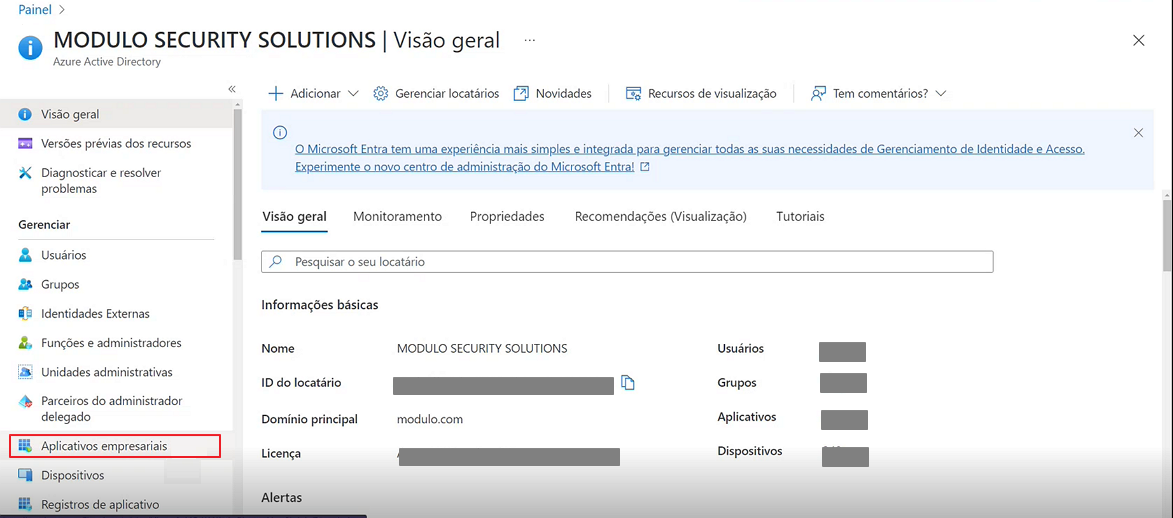The width and height of the screenshot is (1173, 518).
Task: Click the Unidades administrativas icon
Action: pyautogui.click(x=25, y=372)
